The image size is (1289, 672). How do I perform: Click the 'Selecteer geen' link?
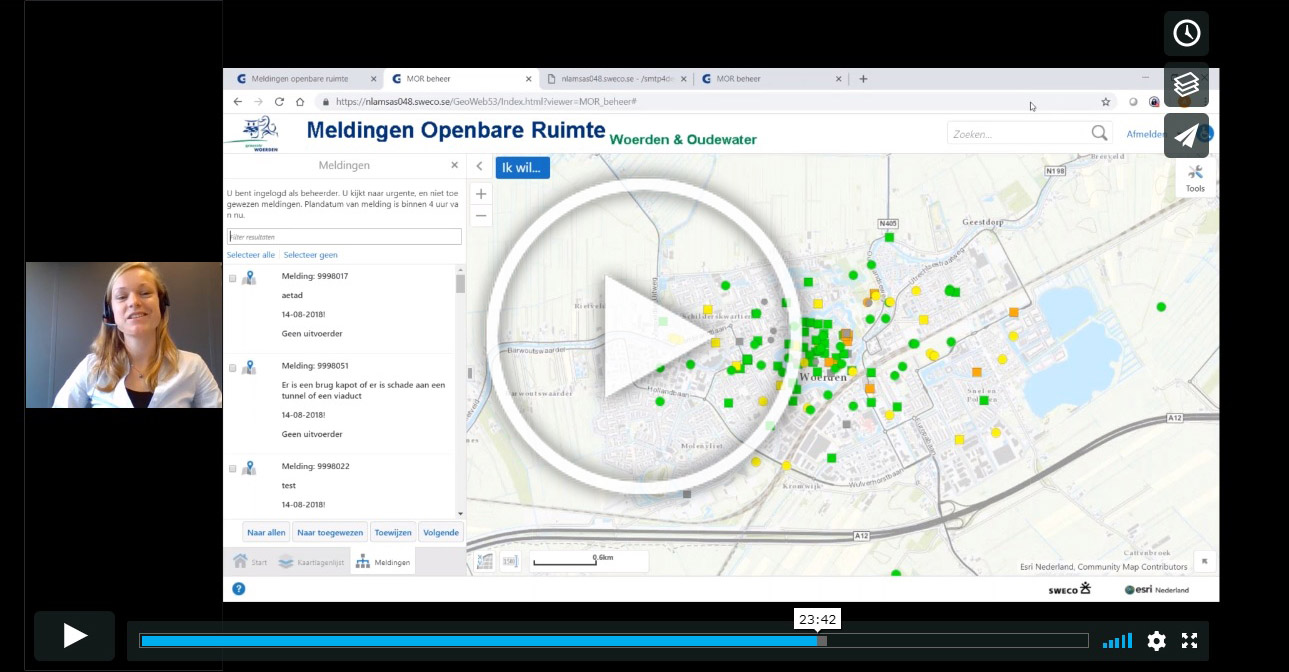[311, 255]
